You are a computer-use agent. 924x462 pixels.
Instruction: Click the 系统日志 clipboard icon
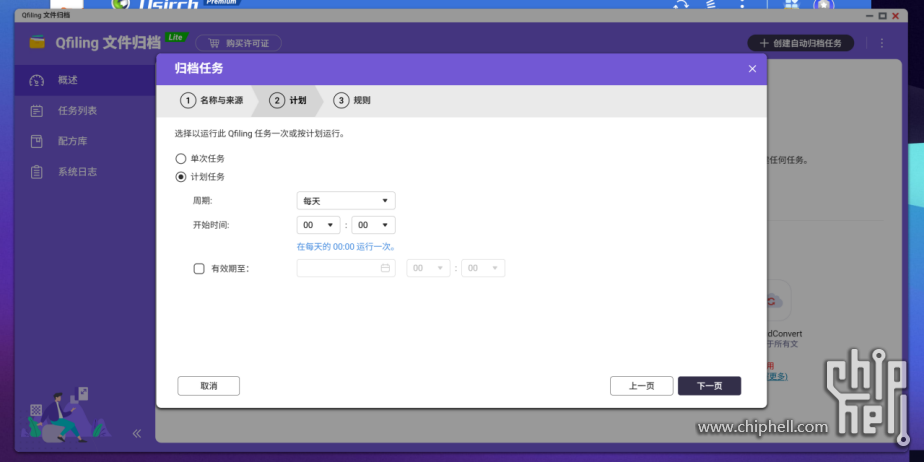pos(37,172)
